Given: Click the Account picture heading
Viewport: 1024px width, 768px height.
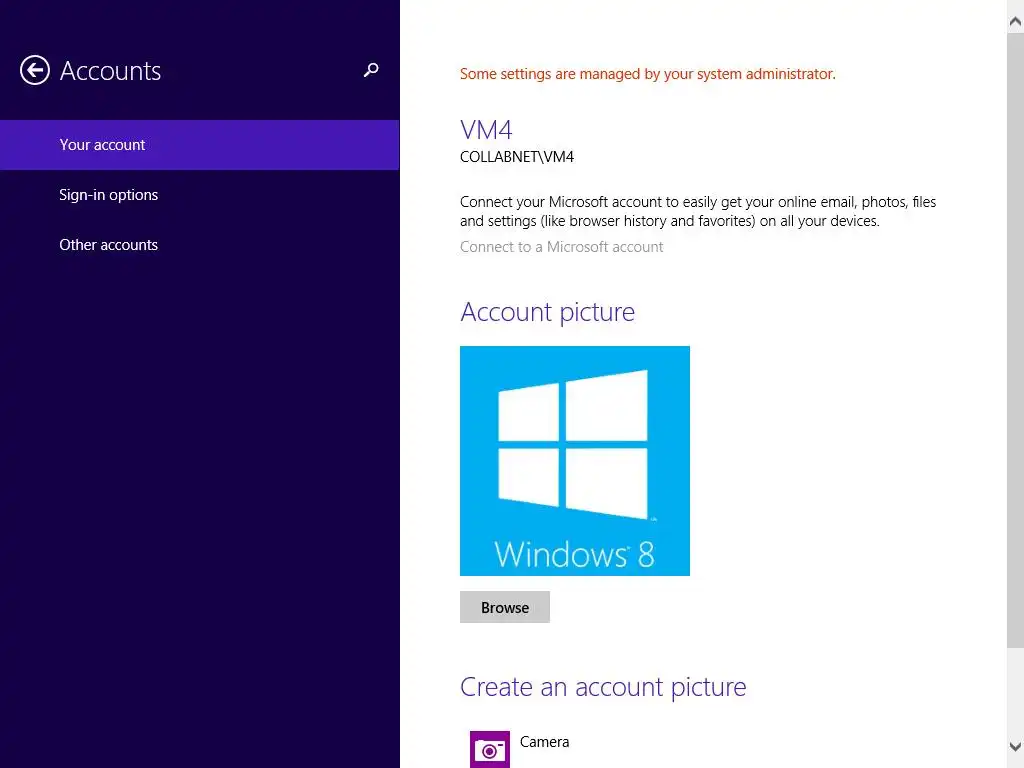Looking at the screenshot, I should tap(547, 312).
